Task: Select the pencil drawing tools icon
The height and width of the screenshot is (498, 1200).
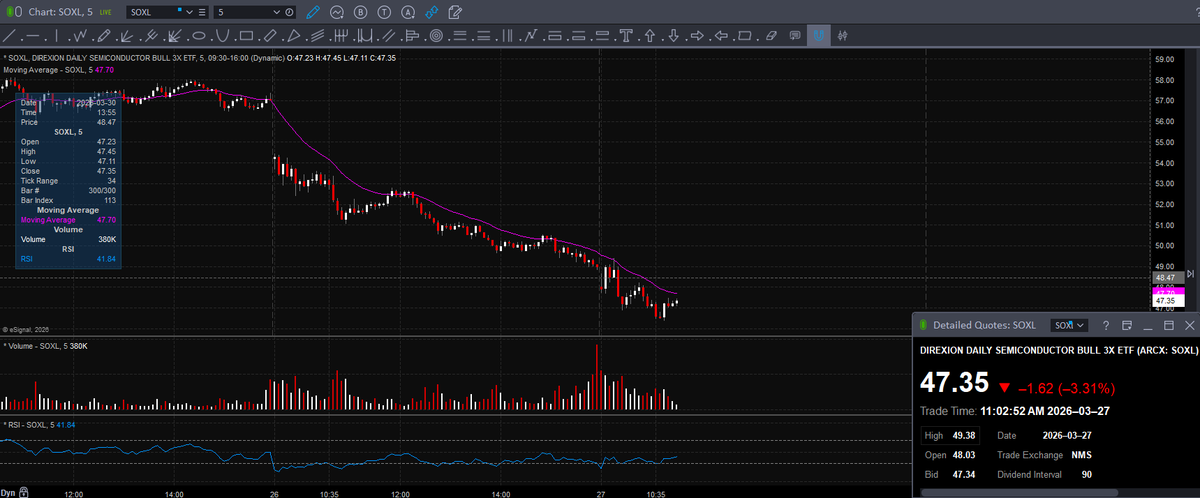Action: 313,13
